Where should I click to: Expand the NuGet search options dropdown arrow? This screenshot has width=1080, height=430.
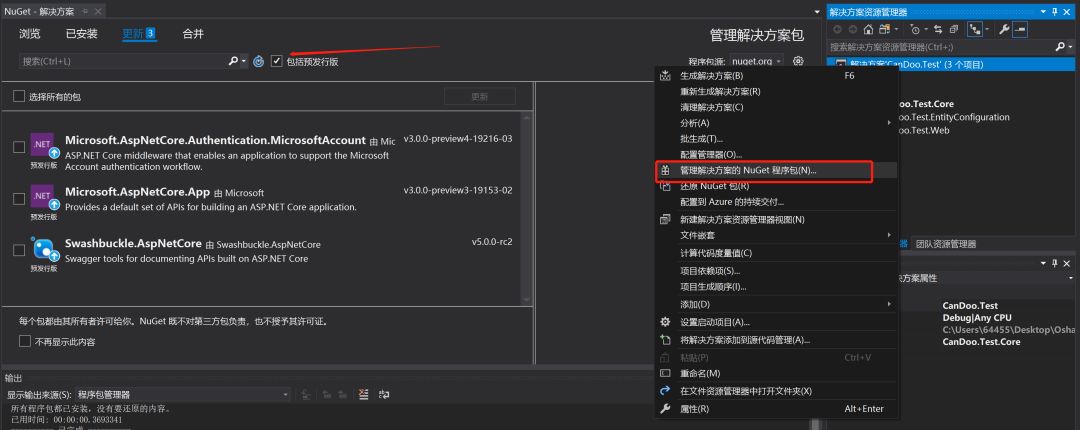point(244,61)
